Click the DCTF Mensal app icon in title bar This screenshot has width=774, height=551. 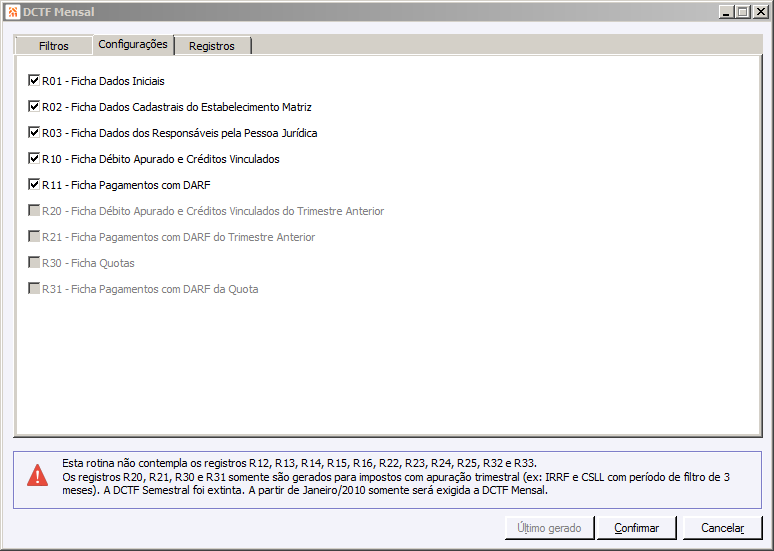click(x=13, y=12)
